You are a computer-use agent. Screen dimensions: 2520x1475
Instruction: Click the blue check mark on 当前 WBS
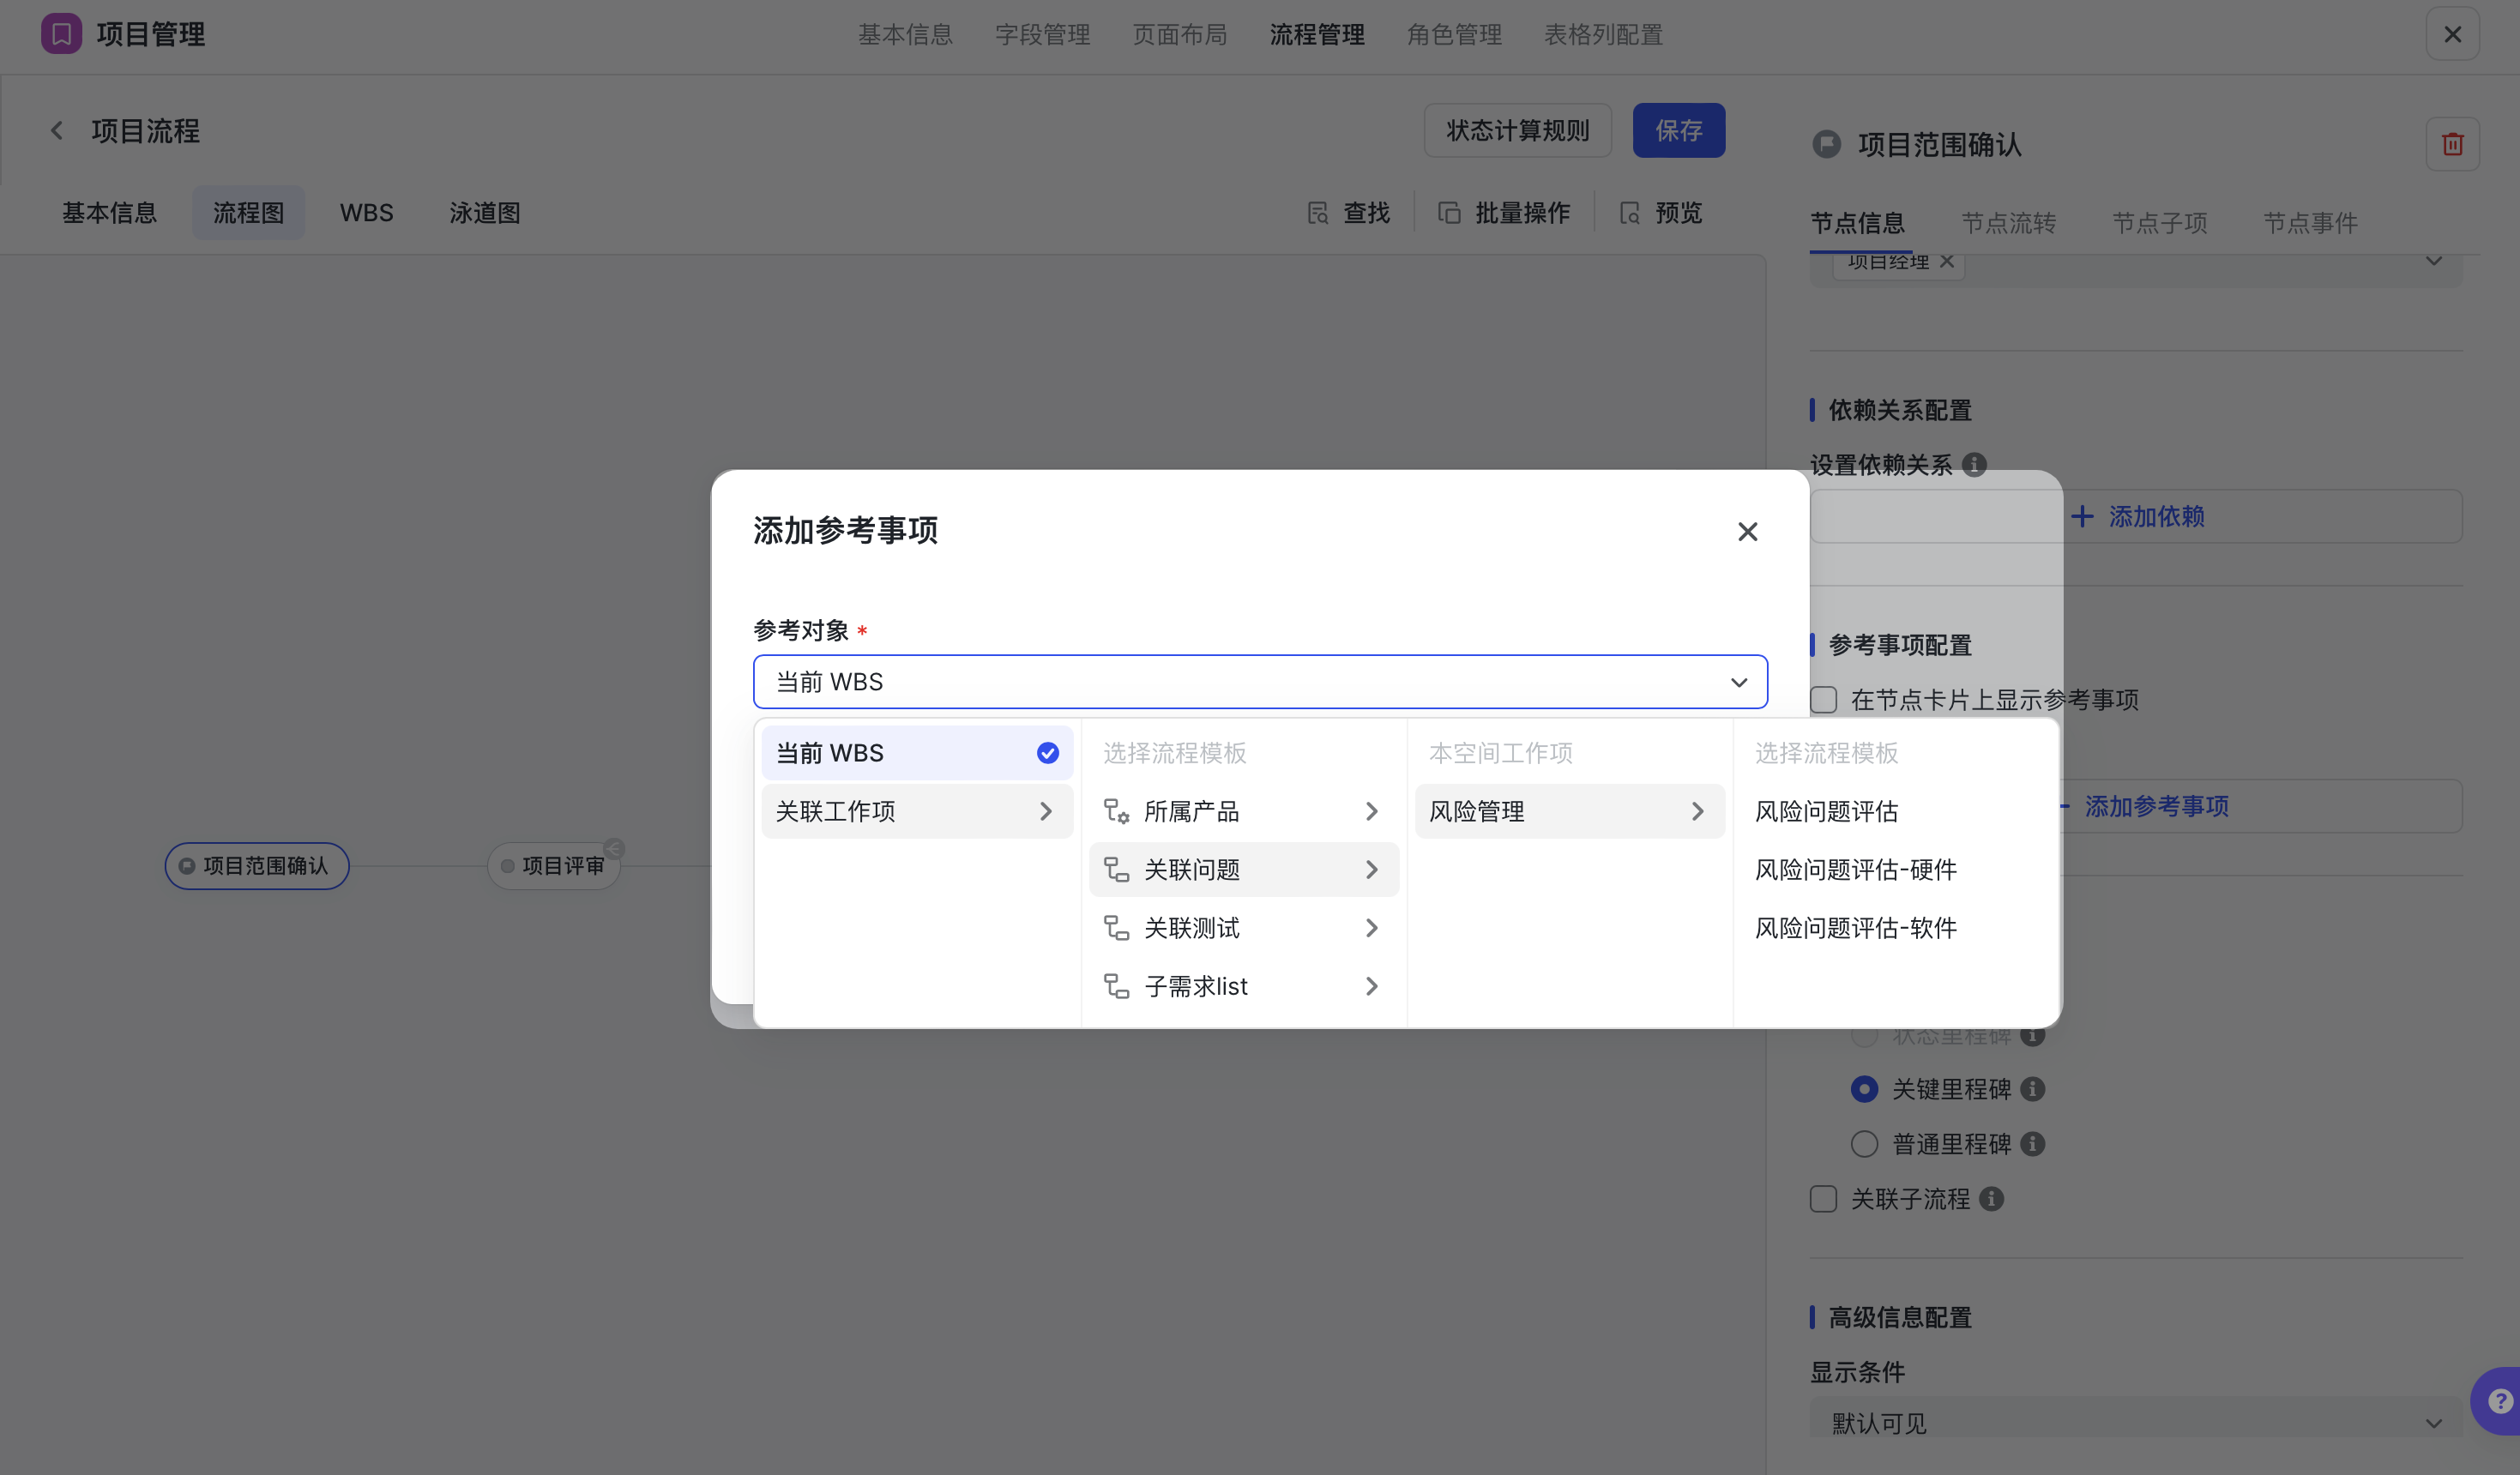click(x=1047, y=753)
